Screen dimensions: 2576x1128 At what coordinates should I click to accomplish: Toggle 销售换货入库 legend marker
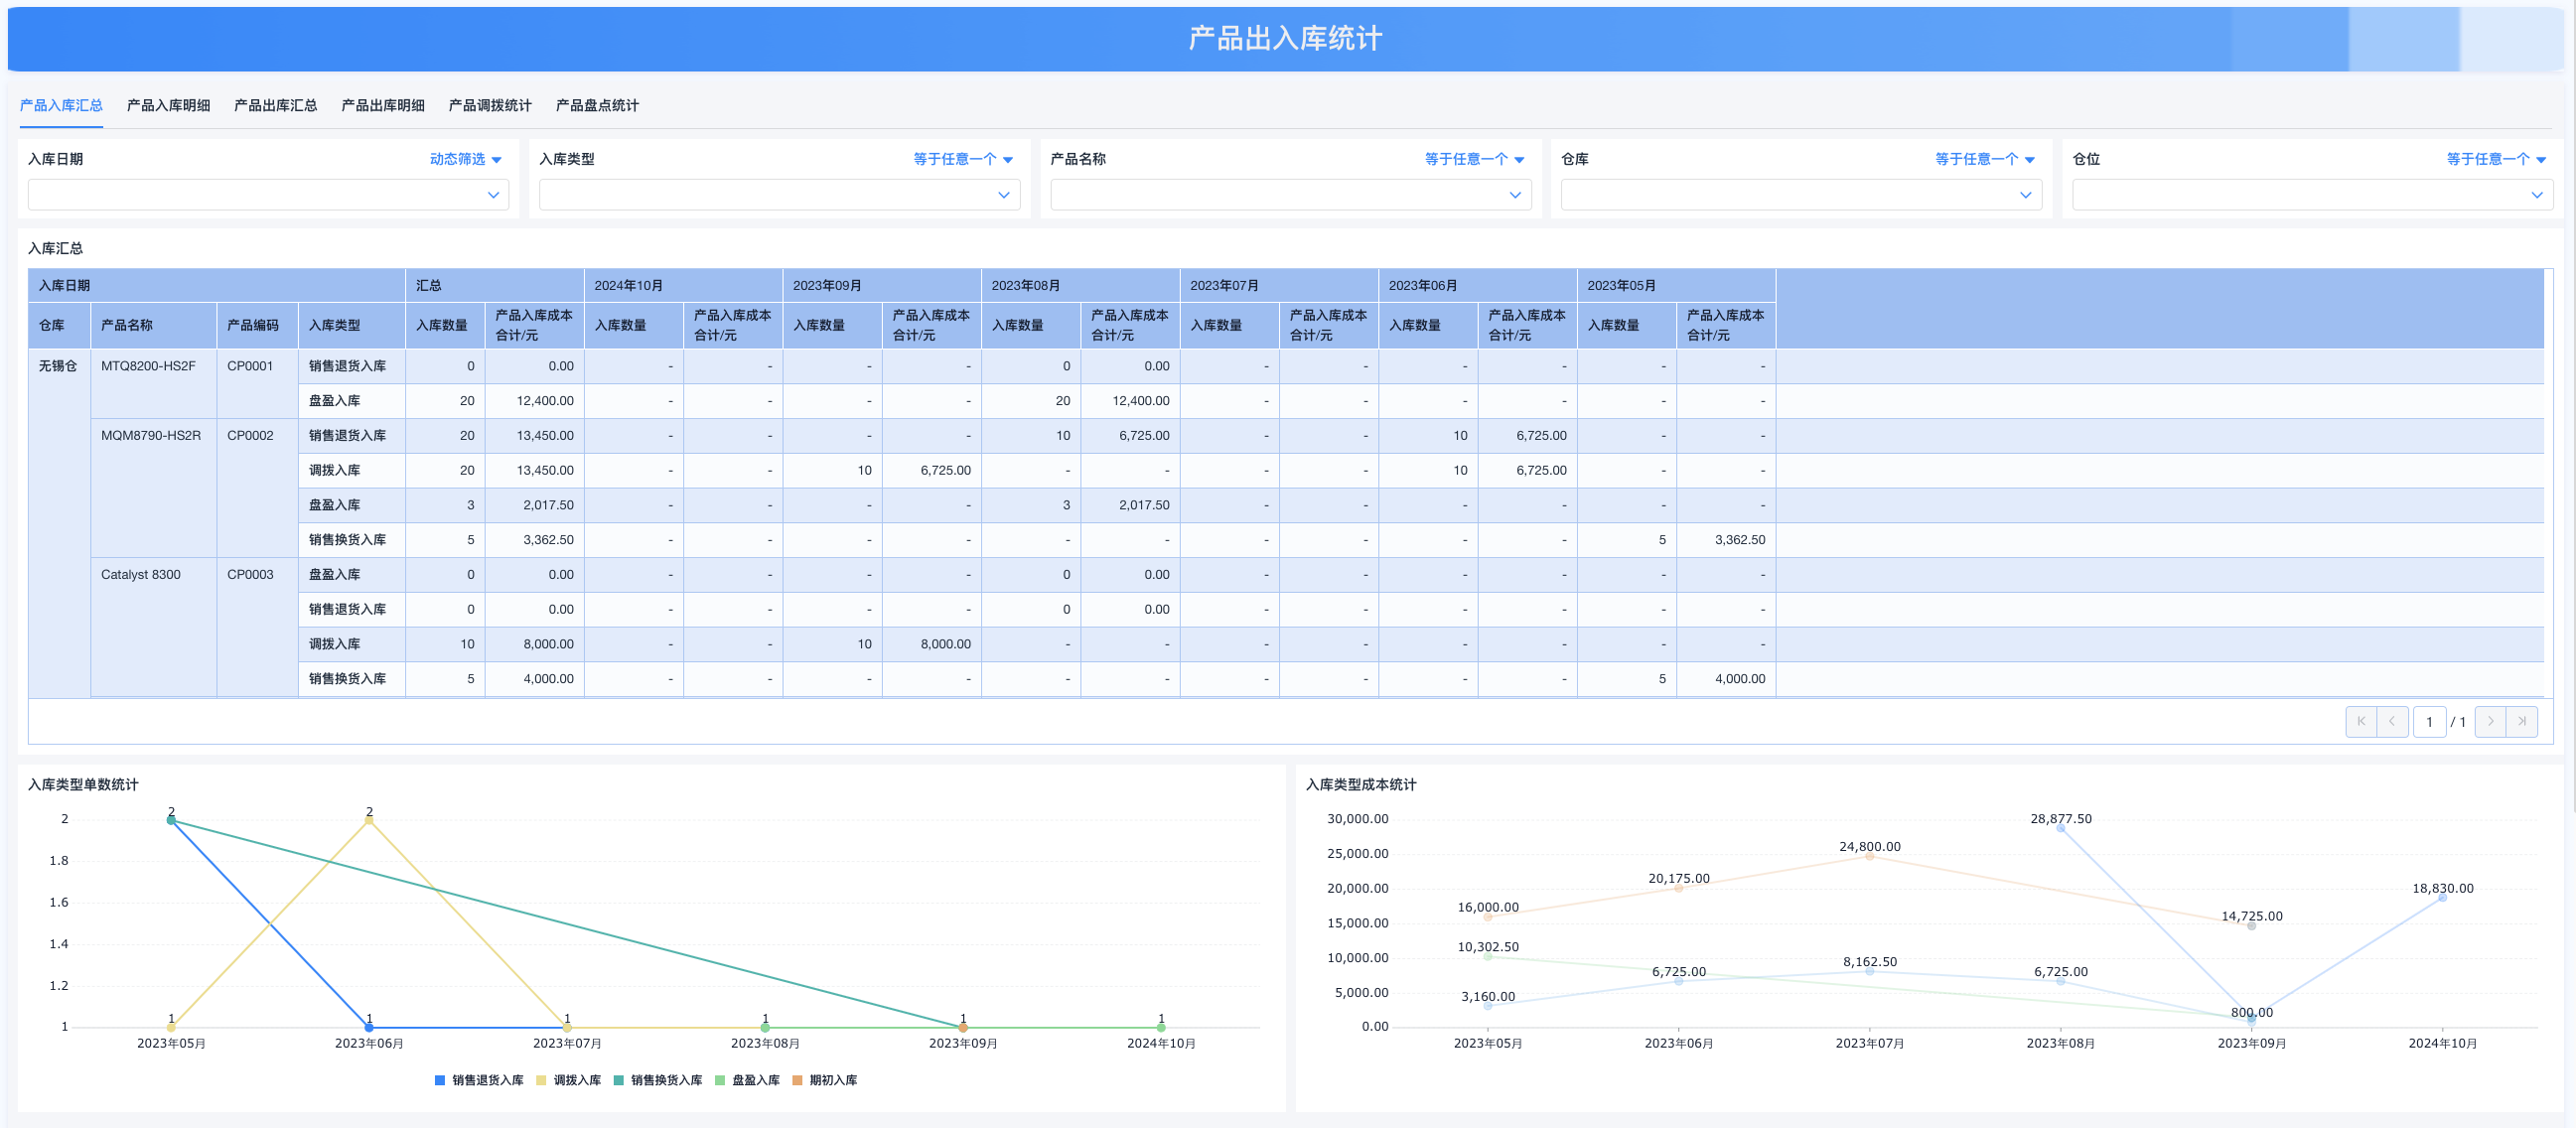619,1080
